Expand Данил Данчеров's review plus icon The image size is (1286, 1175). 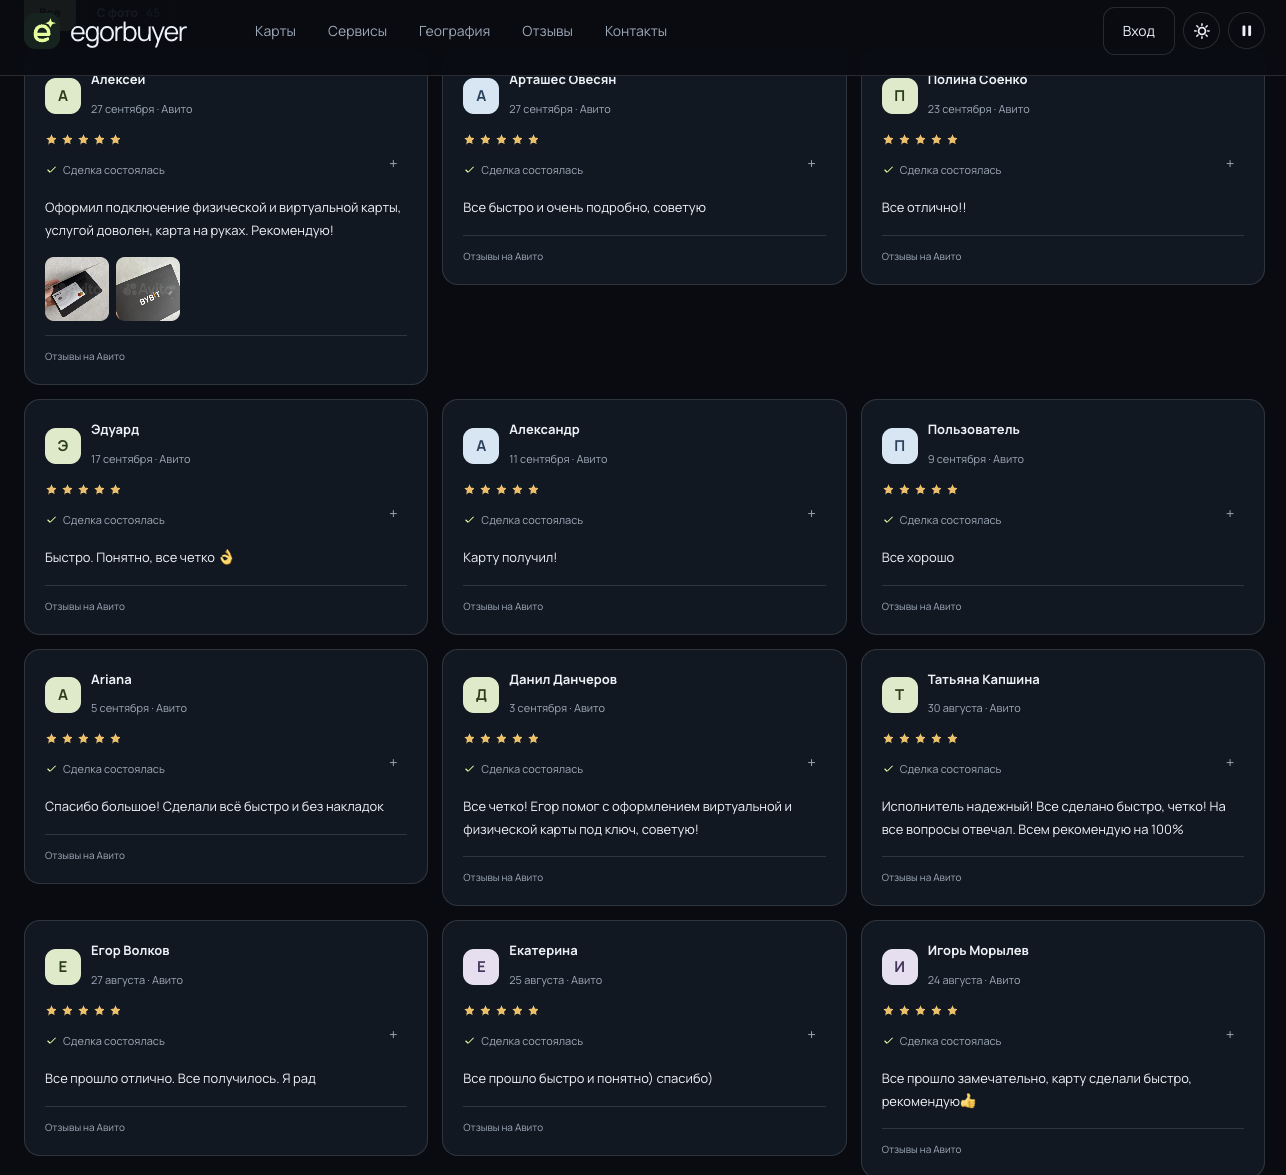[x=811, y=762]
